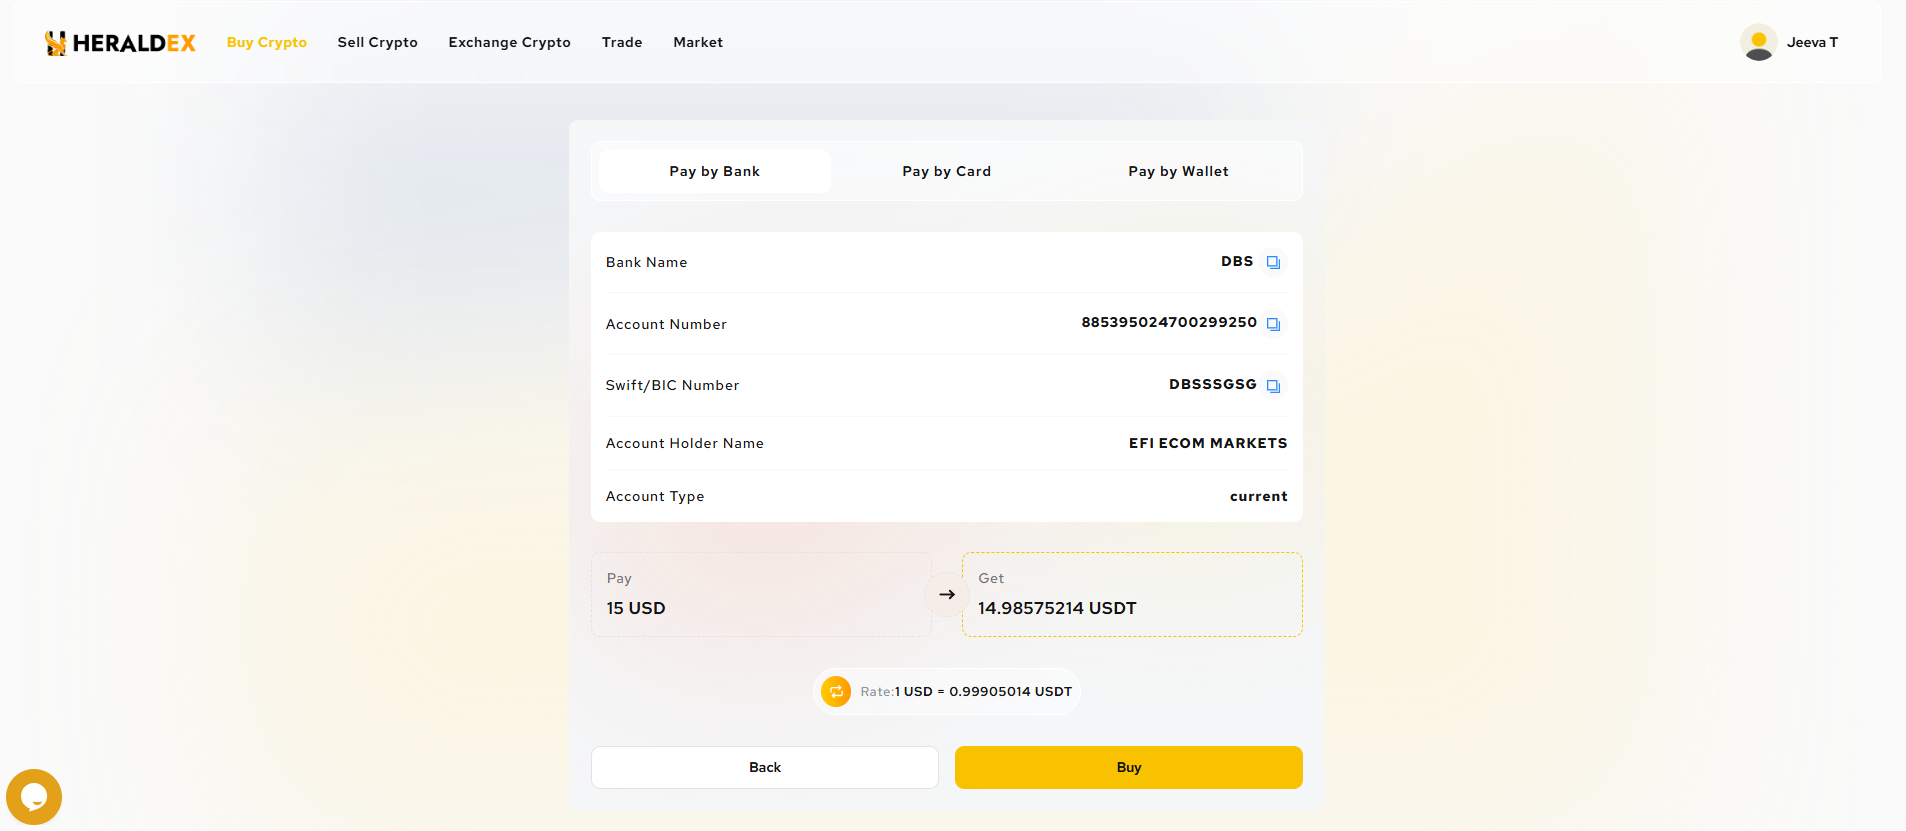Navigate to the Market page
The height and width of the screenshot is (831, 1906).
click(x=697, y=42)
